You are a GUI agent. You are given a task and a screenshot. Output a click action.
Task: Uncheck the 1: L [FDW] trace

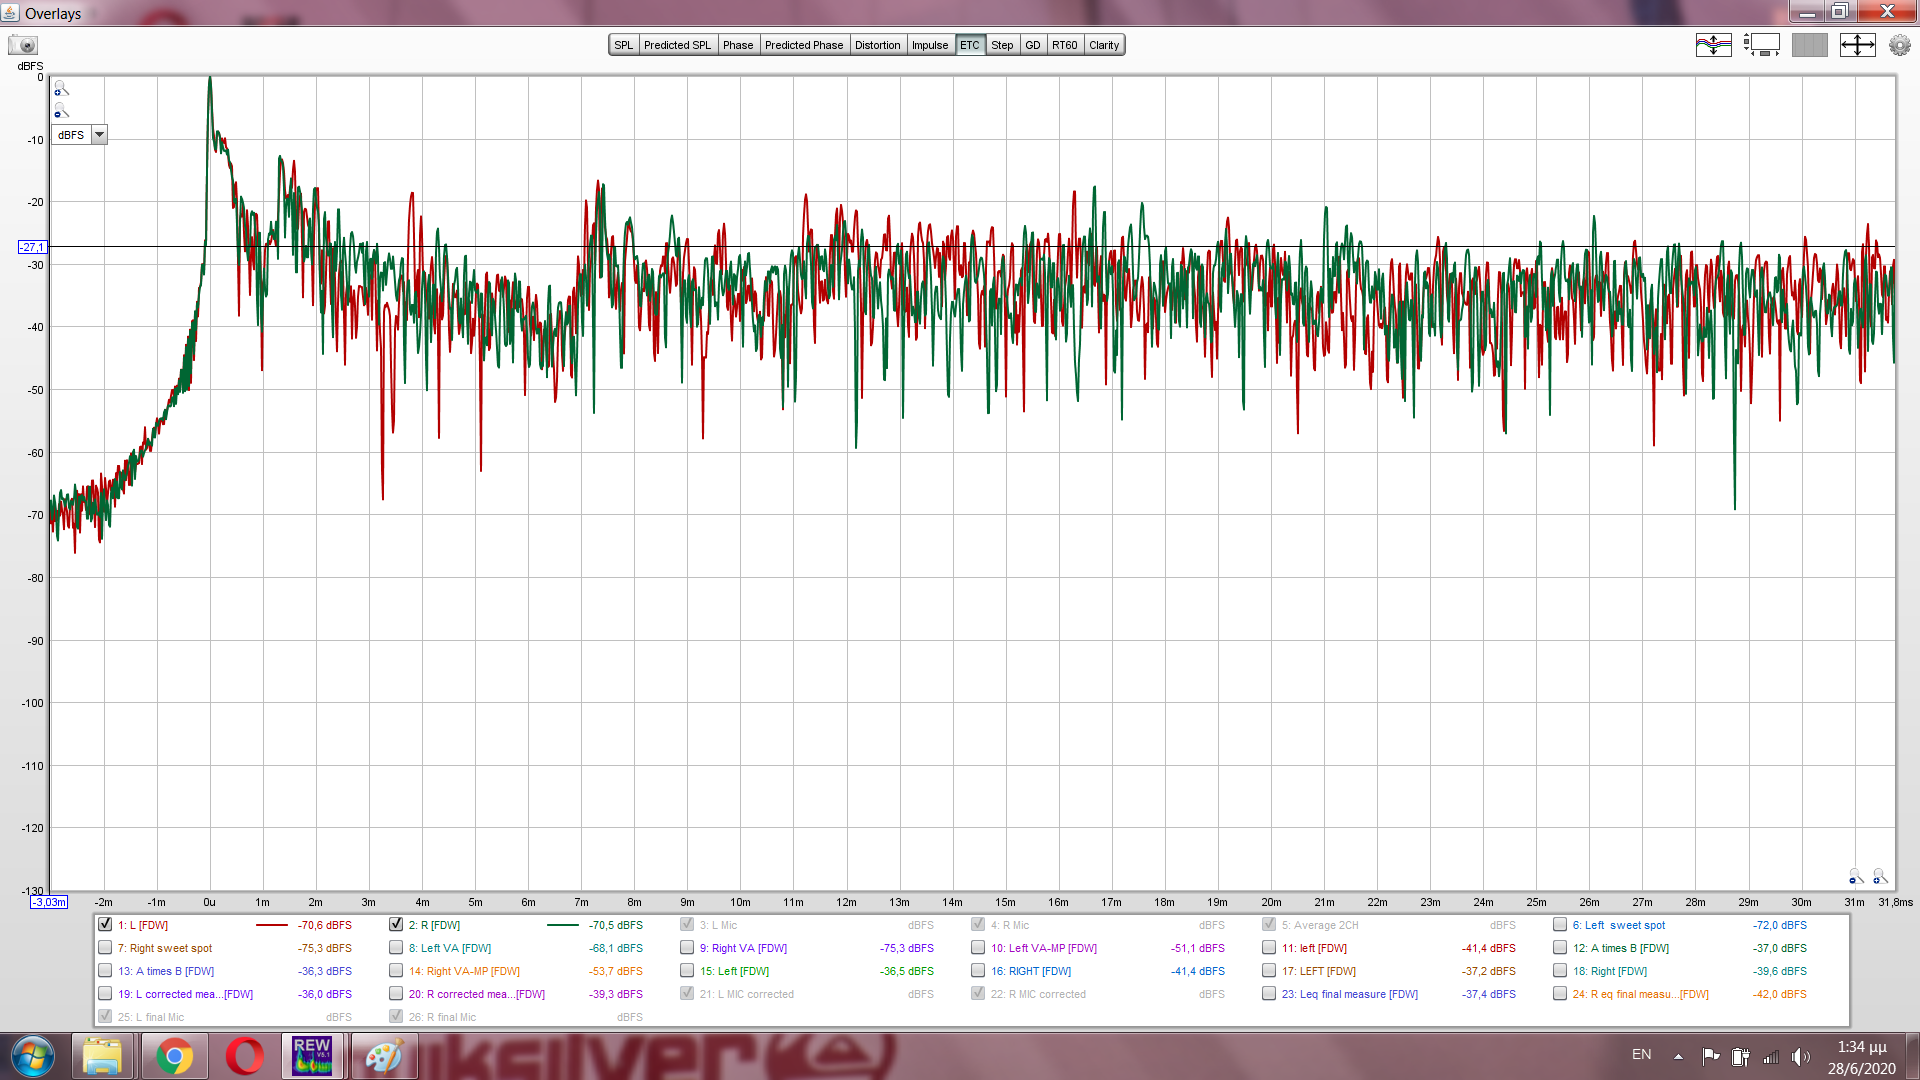(x=105, y=925)
